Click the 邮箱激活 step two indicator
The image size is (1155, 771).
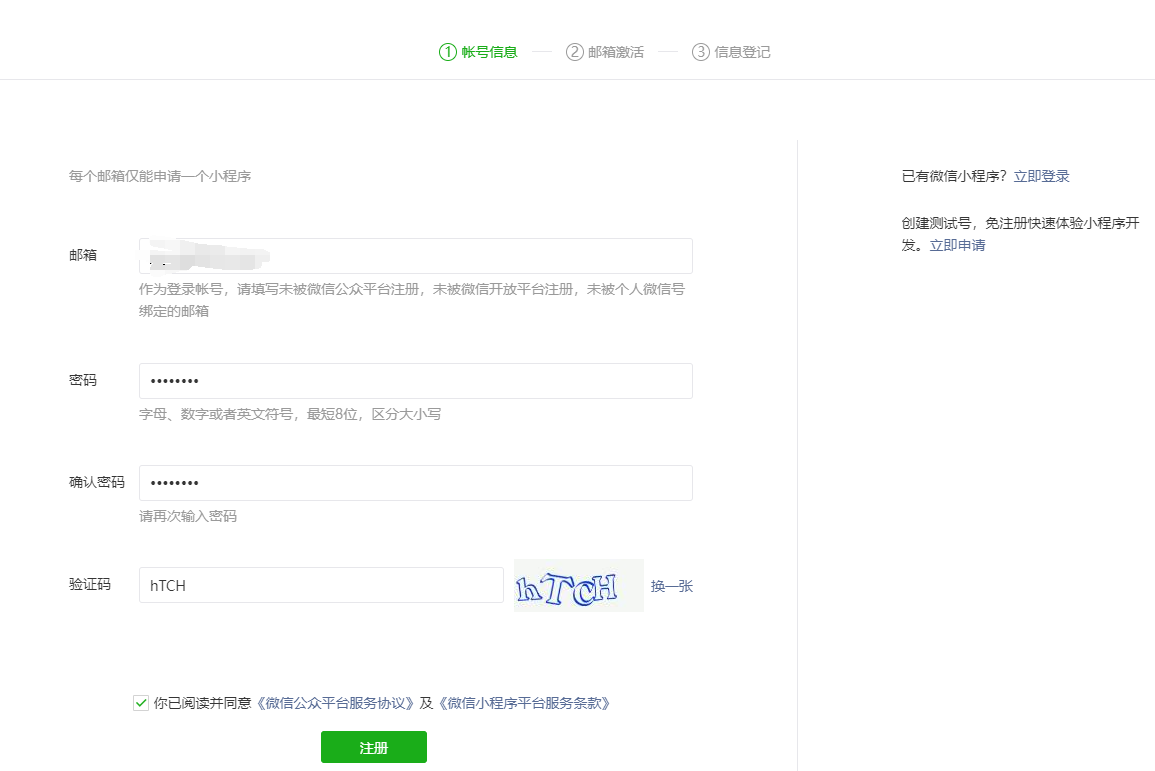605,52
